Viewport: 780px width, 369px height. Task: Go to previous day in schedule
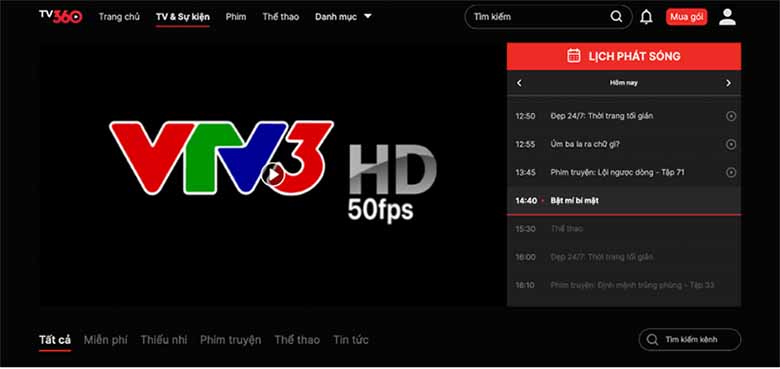pyautogui.click(x=519, y=83)
